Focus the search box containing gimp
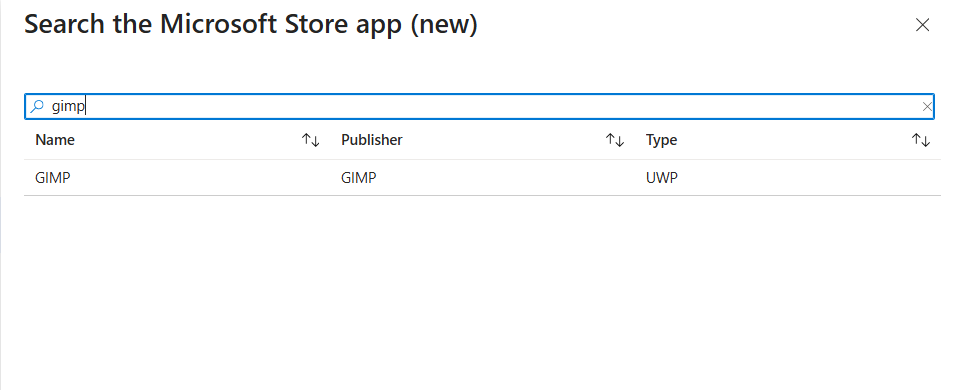955x390 pixels. coord(479,107)
